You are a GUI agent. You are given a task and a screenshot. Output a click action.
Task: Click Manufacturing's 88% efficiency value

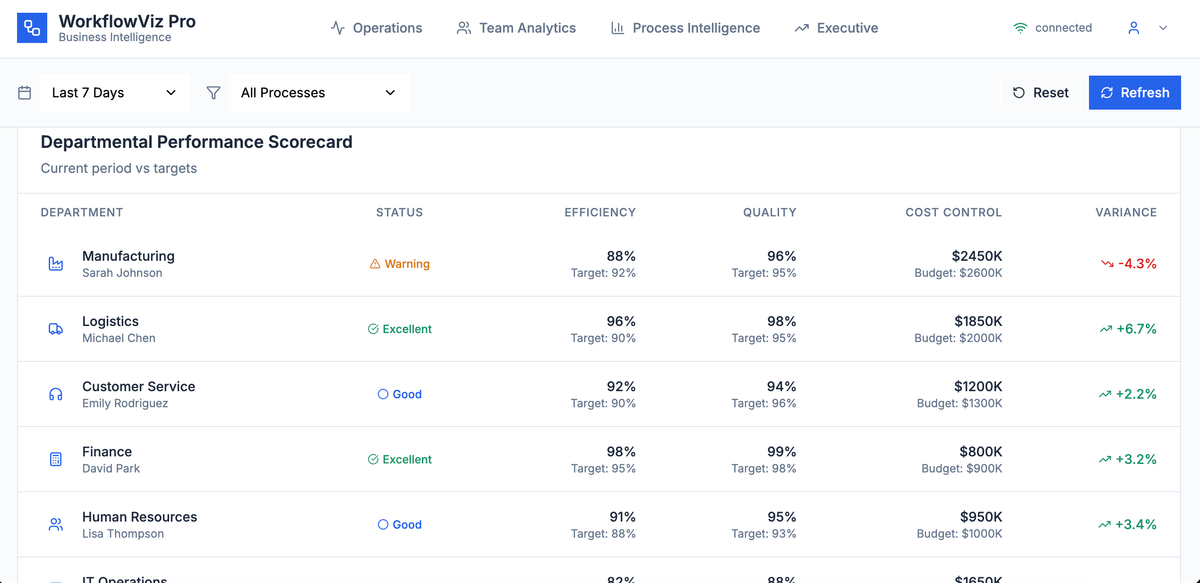click(x=621, y=256)
